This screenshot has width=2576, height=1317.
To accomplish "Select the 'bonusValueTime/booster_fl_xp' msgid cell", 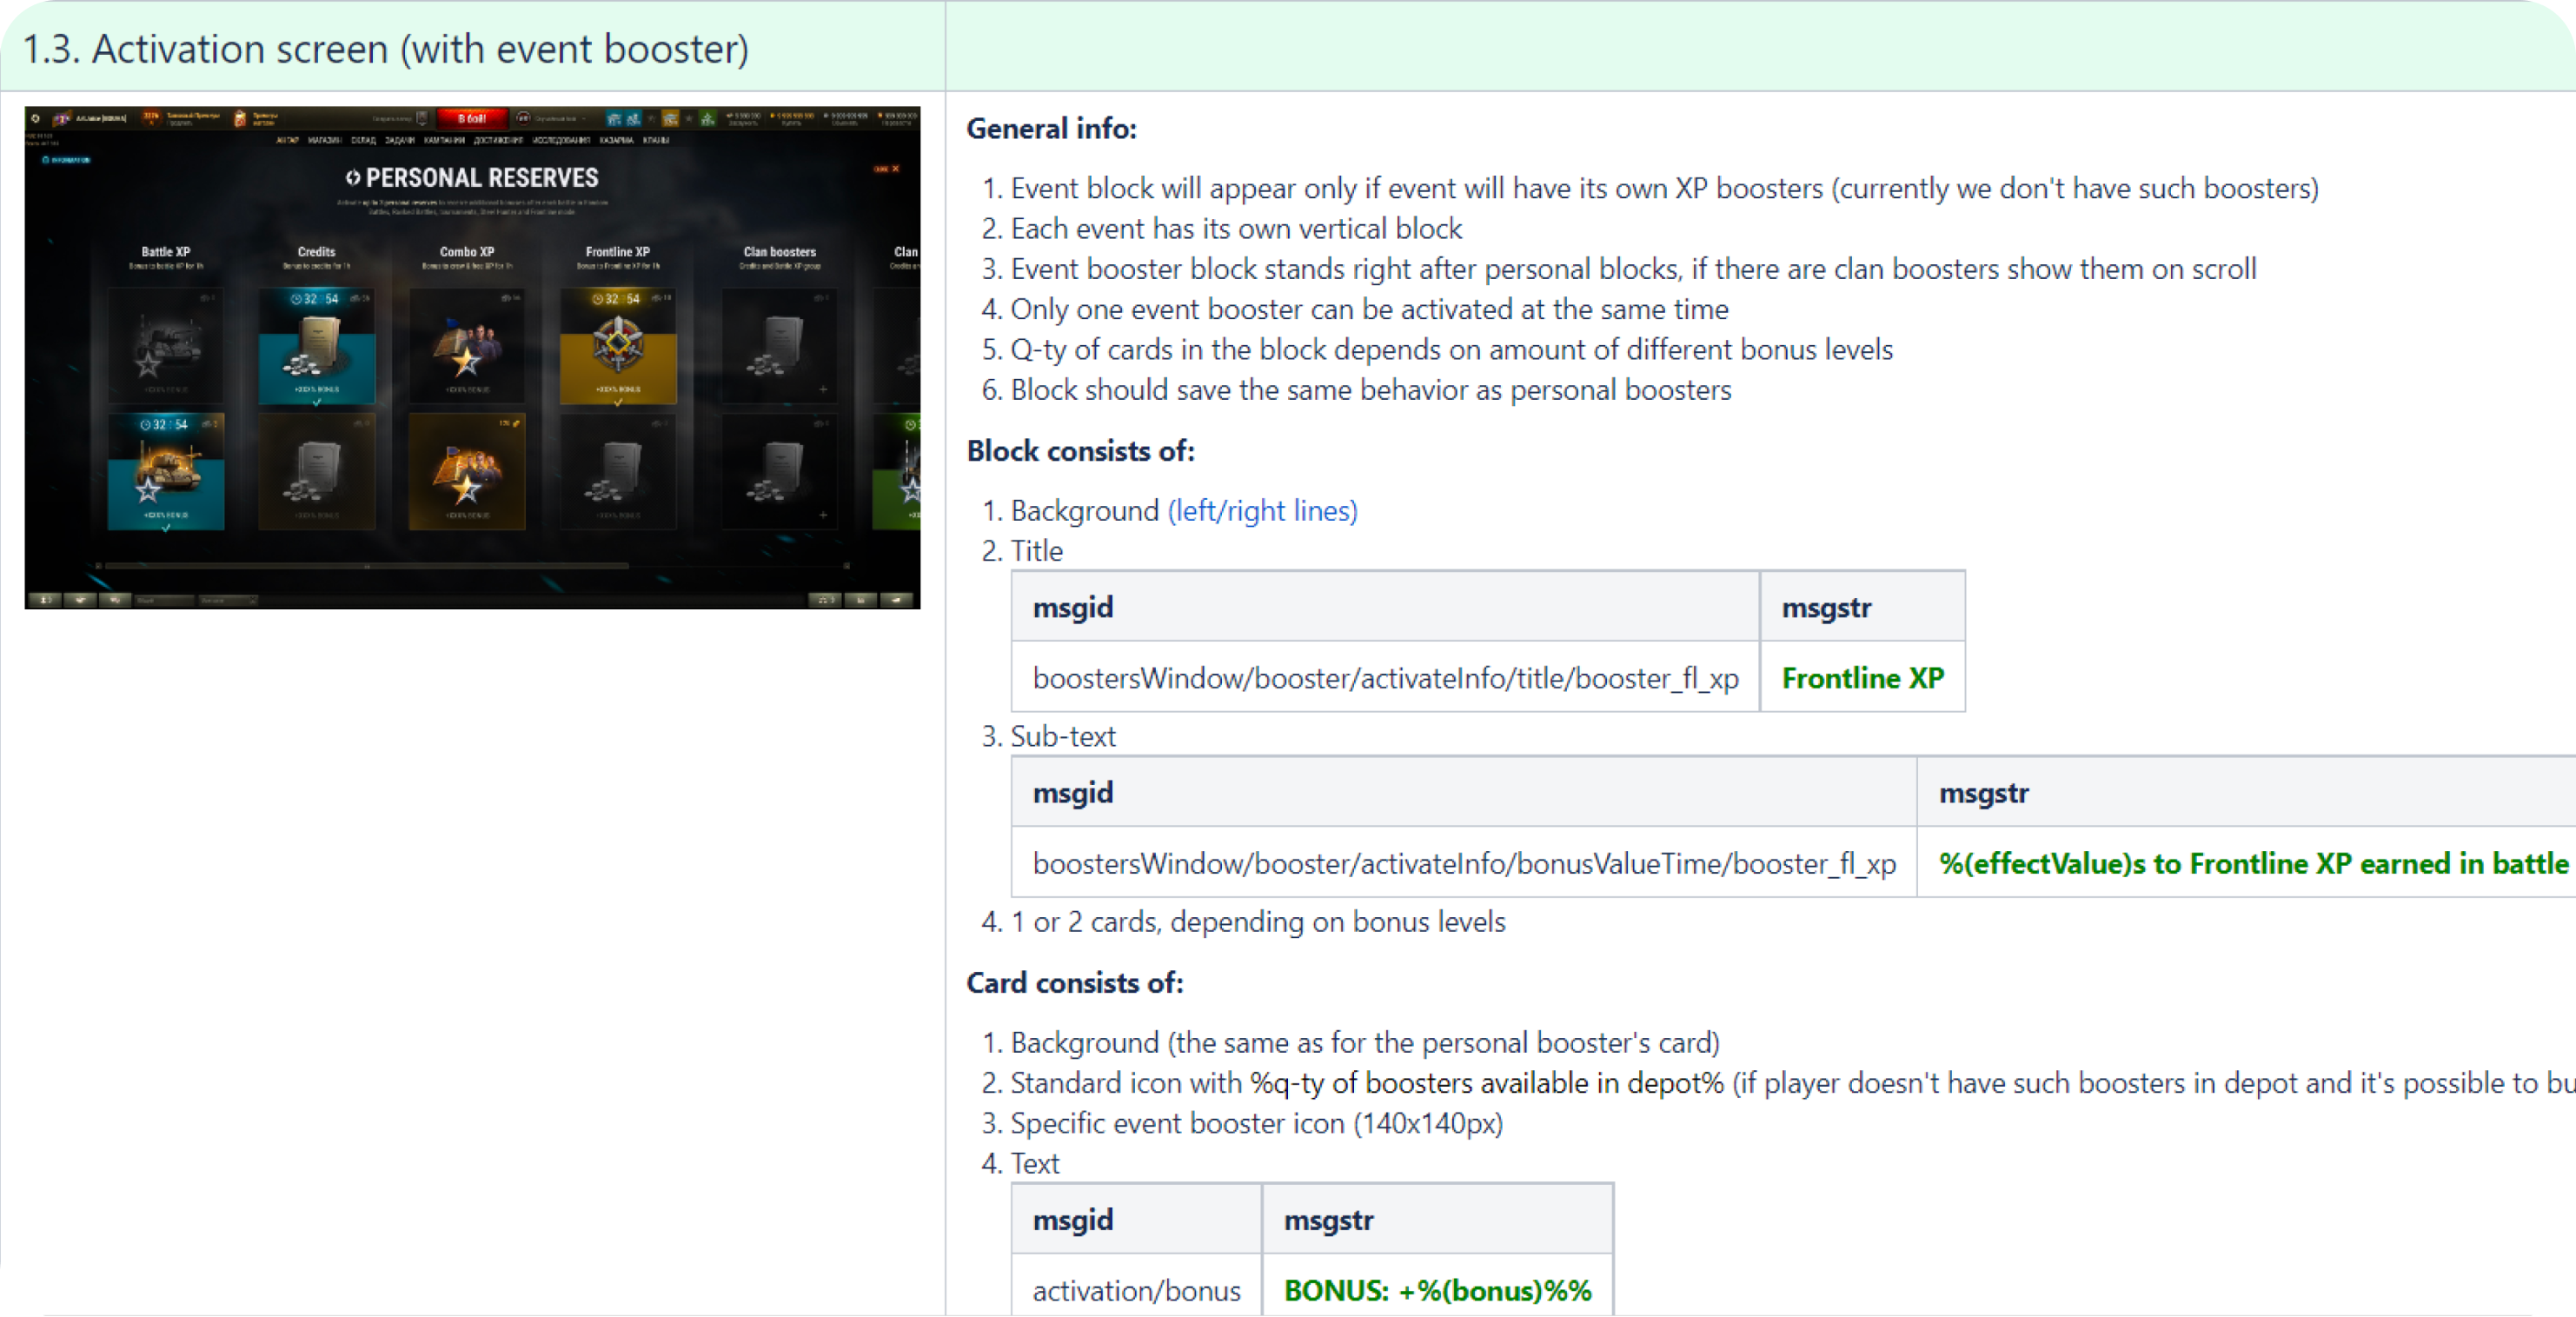I will tap(1464, 863).
